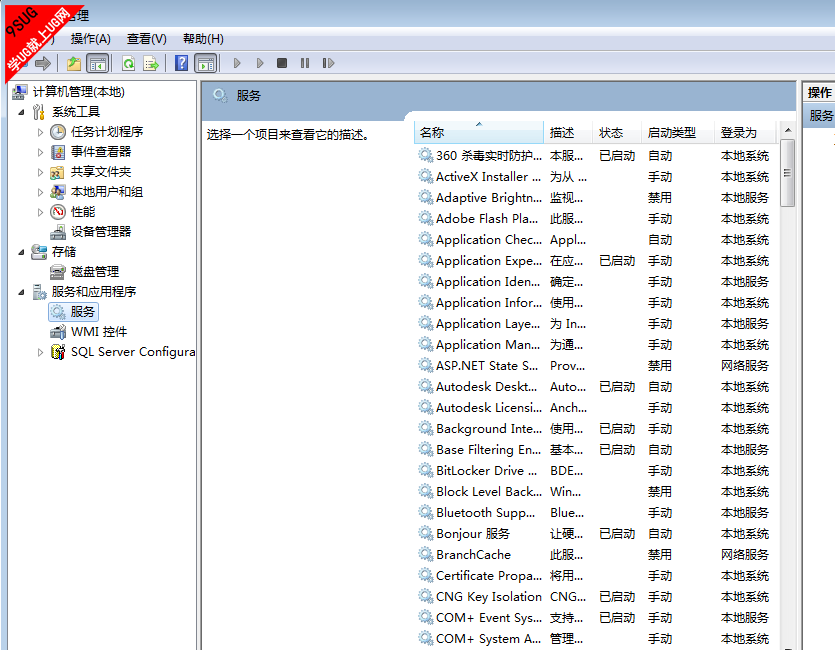Toggle the show/hide action pane icon

tap(206, 64)
